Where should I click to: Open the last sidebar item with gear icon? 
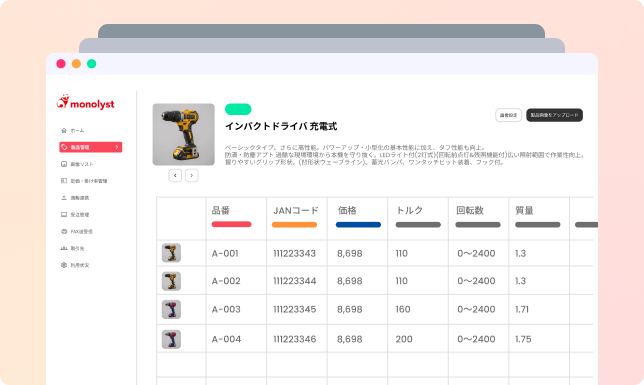(75, 265)
